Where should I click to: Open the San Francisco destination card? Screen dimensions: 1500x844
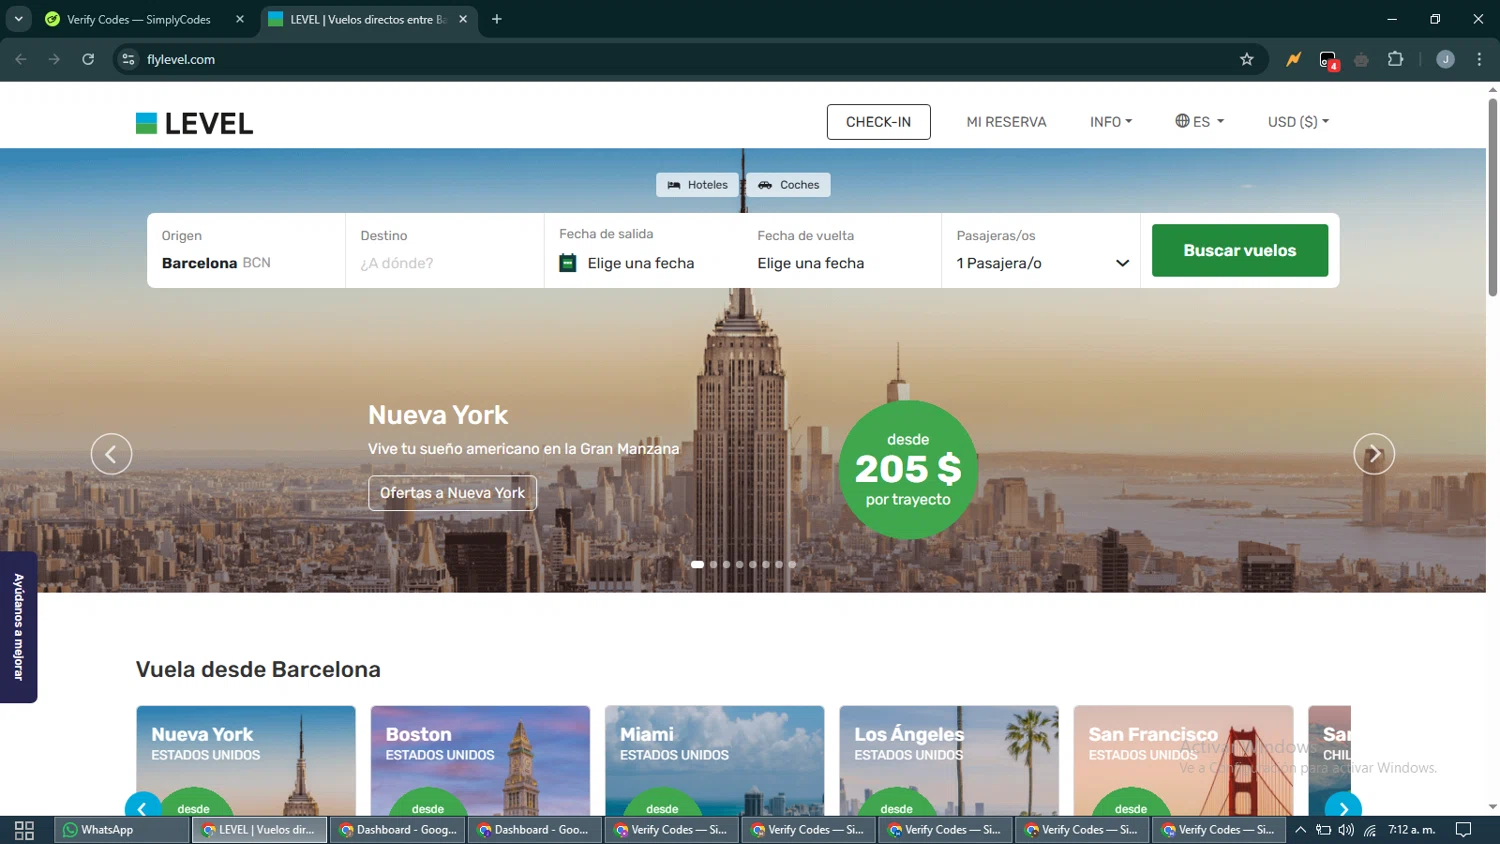click(x=1183, y=760)
